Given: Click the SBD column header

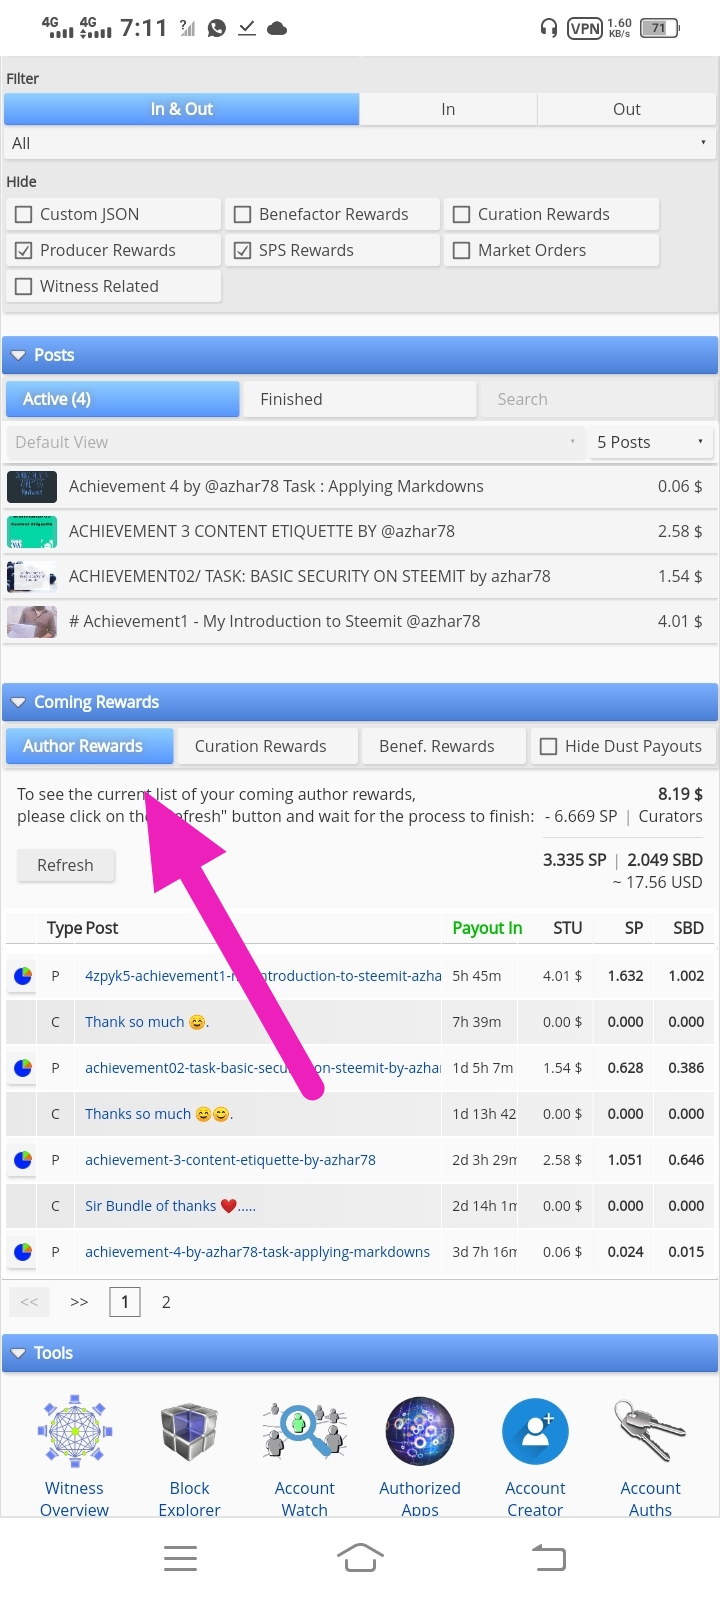Looking at the screenshot, I should click(688, 928).
